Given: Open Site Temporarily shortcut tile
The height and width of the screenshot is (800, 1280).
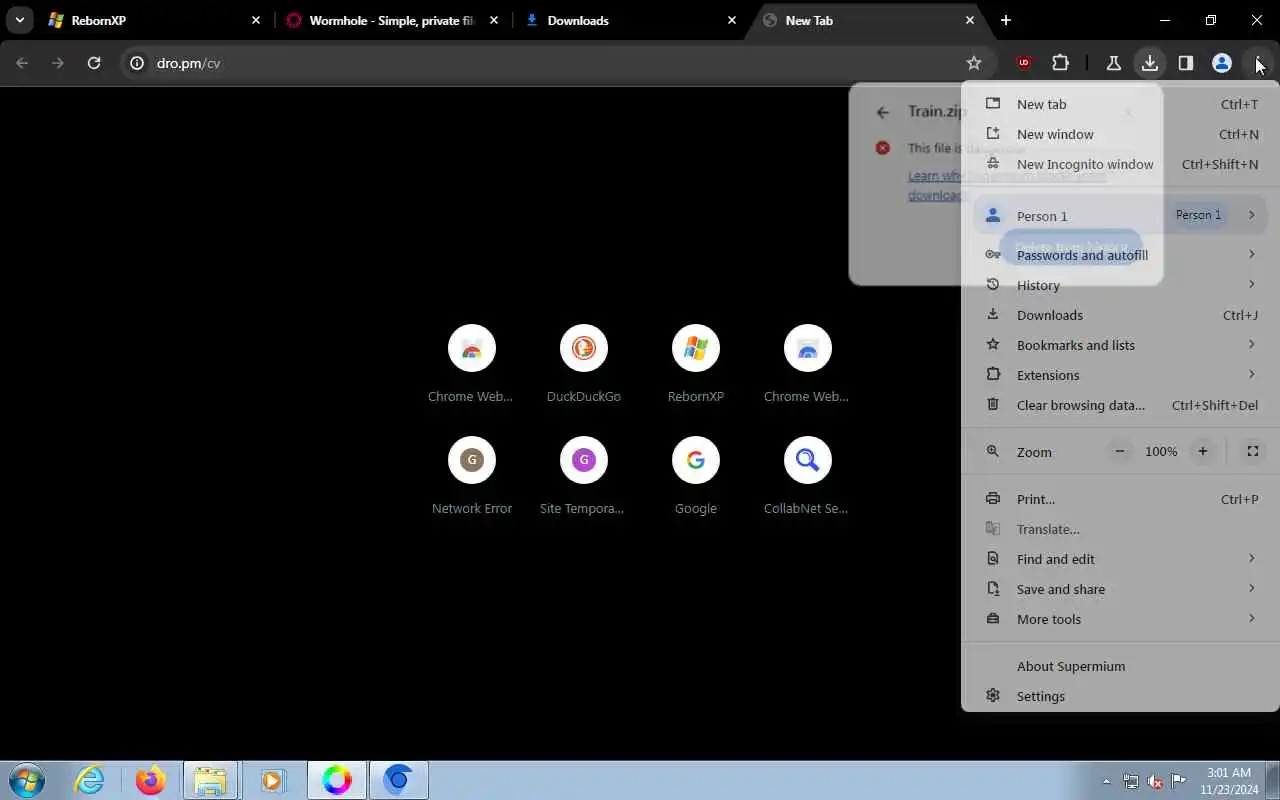Looking at the screenshot, I should 583,475.
